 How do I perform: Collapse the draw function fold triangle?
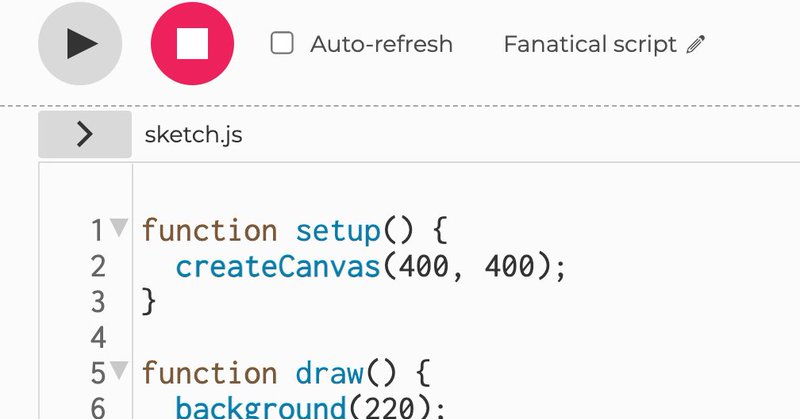(x=119, y=371)
